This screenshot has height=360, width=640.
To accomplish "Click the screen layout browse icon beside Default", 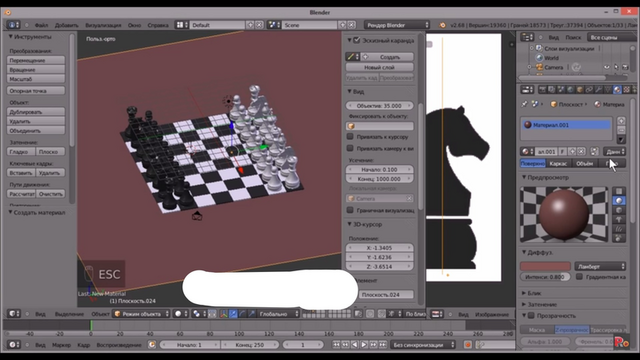I will [x=181, y=25].
